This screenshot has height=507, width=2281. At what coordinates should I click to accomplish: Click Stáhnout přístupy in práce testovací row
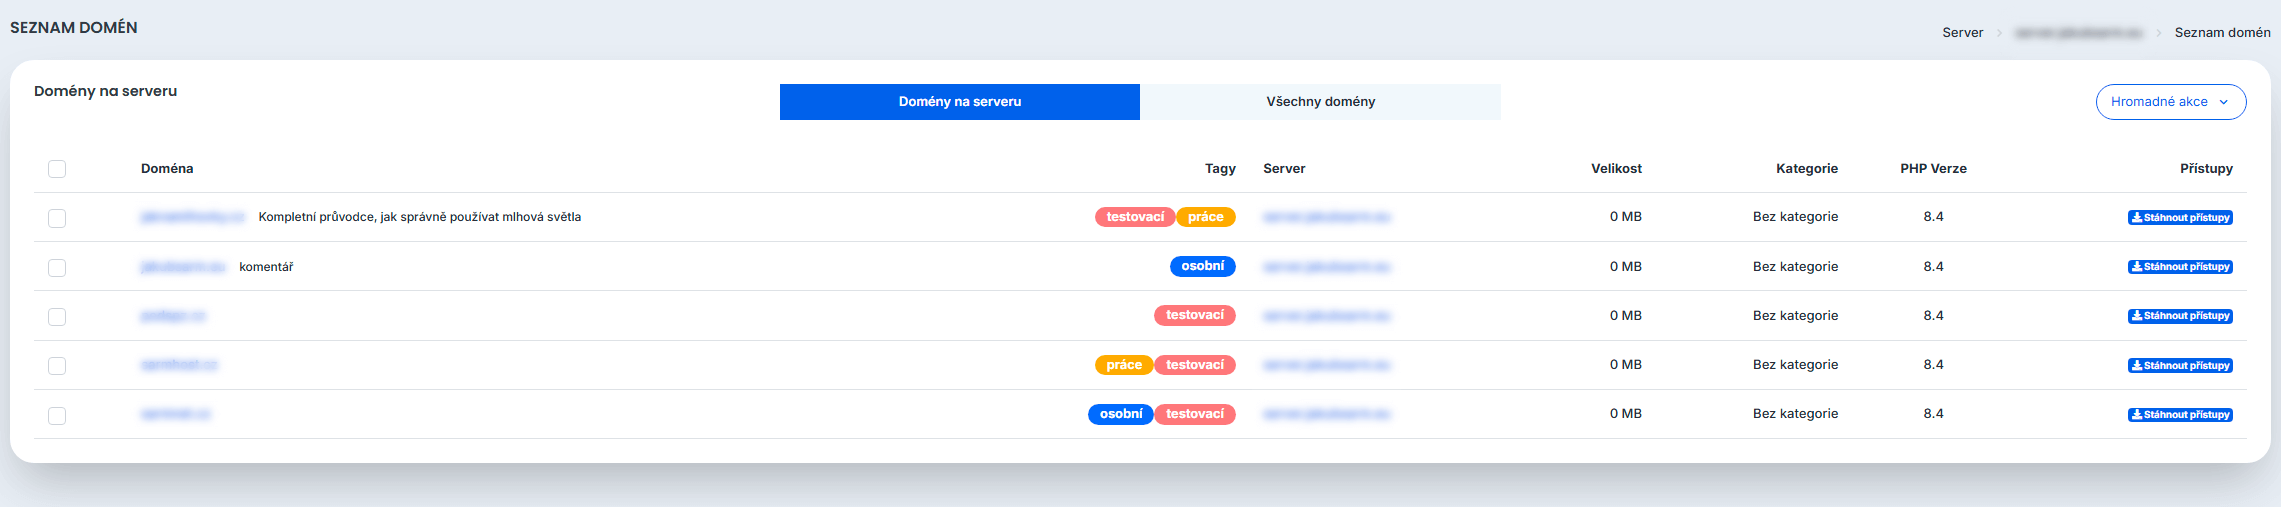2179,366
